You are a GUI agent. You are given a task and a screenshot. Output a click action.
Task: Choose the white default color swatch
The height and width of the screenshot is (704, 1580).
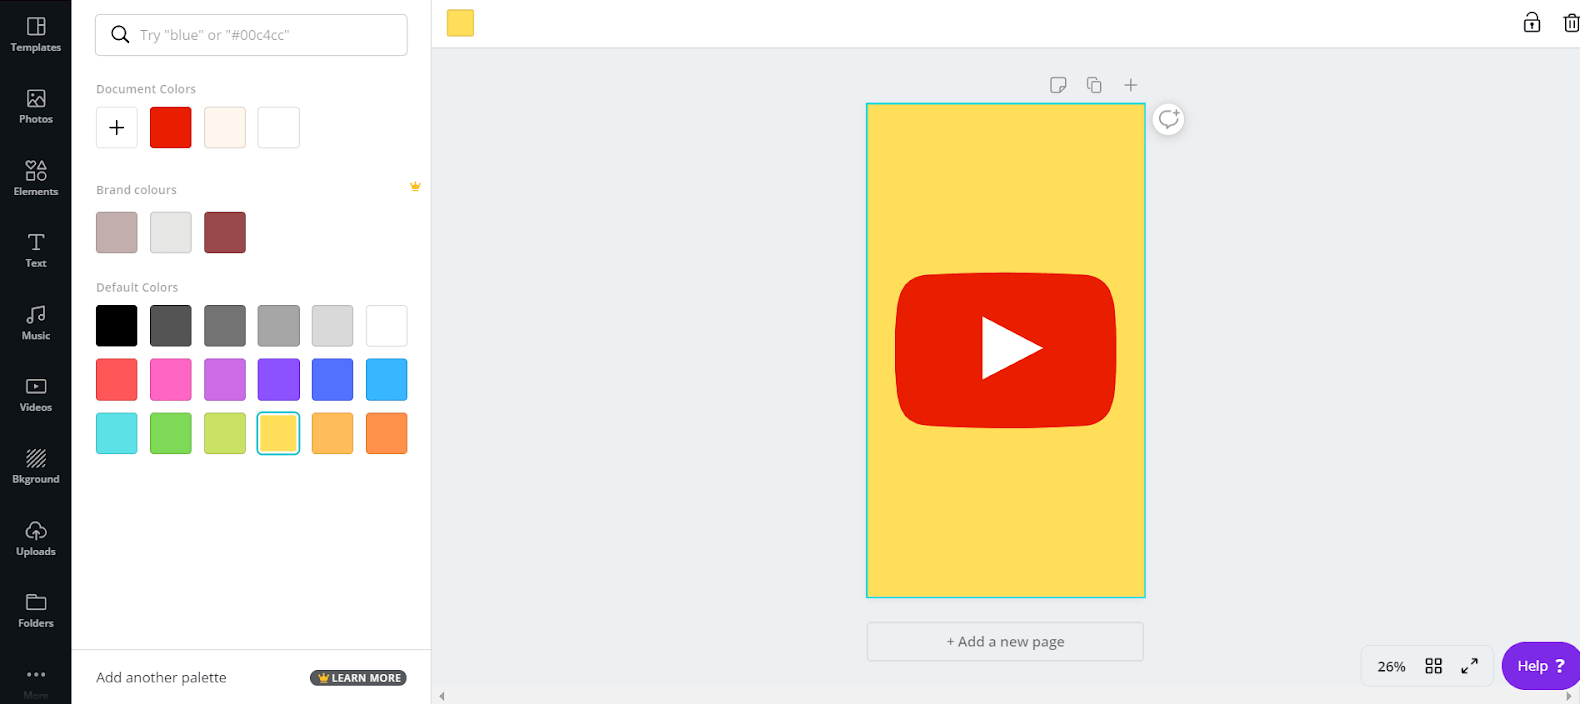pos(387,326)
